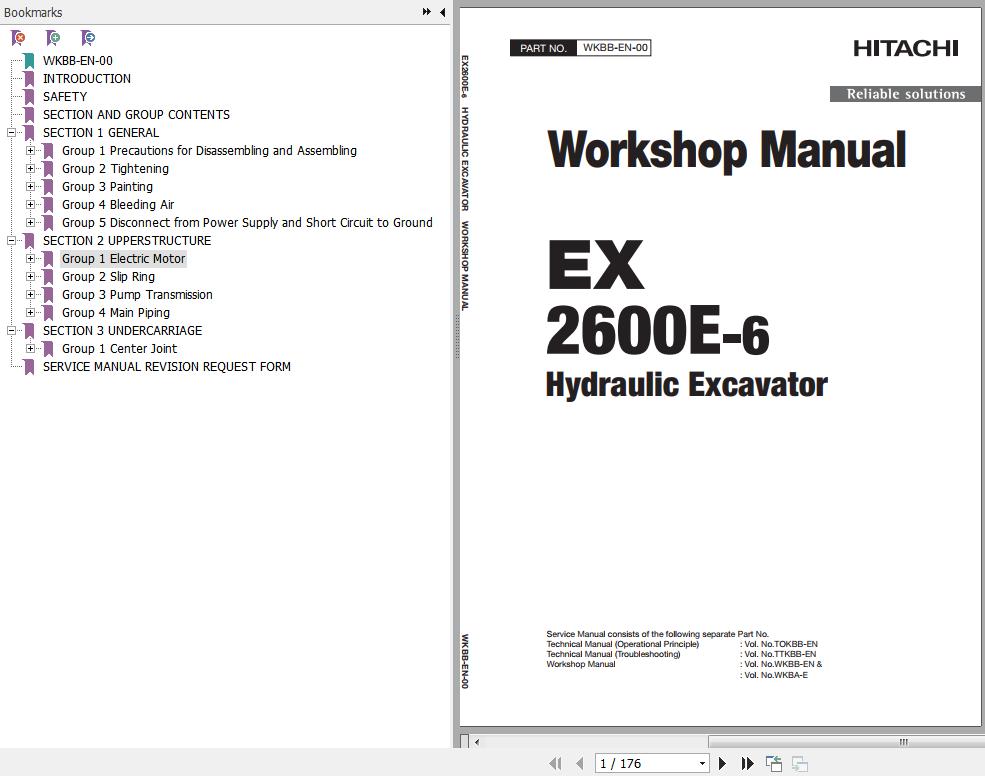Open Group 4 Main Piping bookmark
Viewport: 985px width, 776px height.
click(x=116, y=313)
